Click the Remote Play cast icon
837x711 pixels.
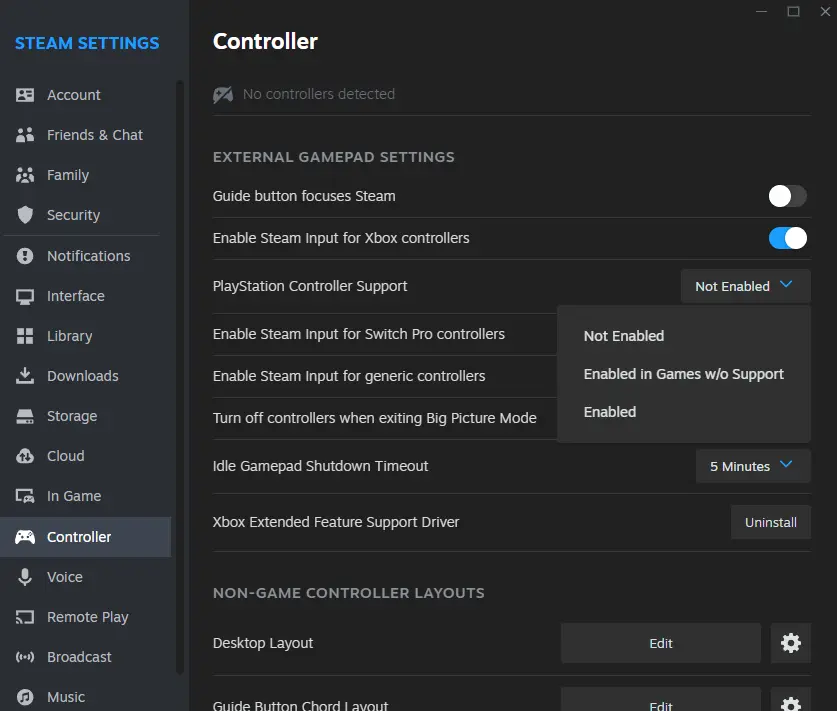(x=25, y=617)
